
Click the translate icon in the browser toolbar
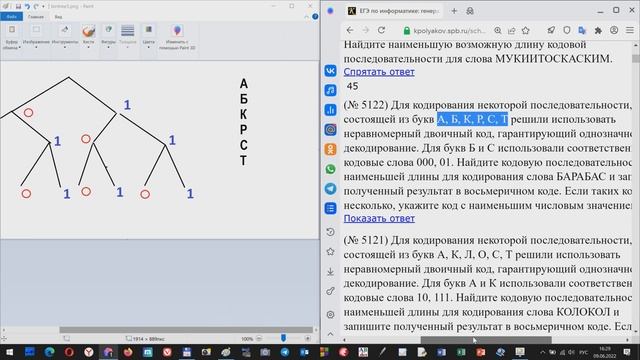582,30
